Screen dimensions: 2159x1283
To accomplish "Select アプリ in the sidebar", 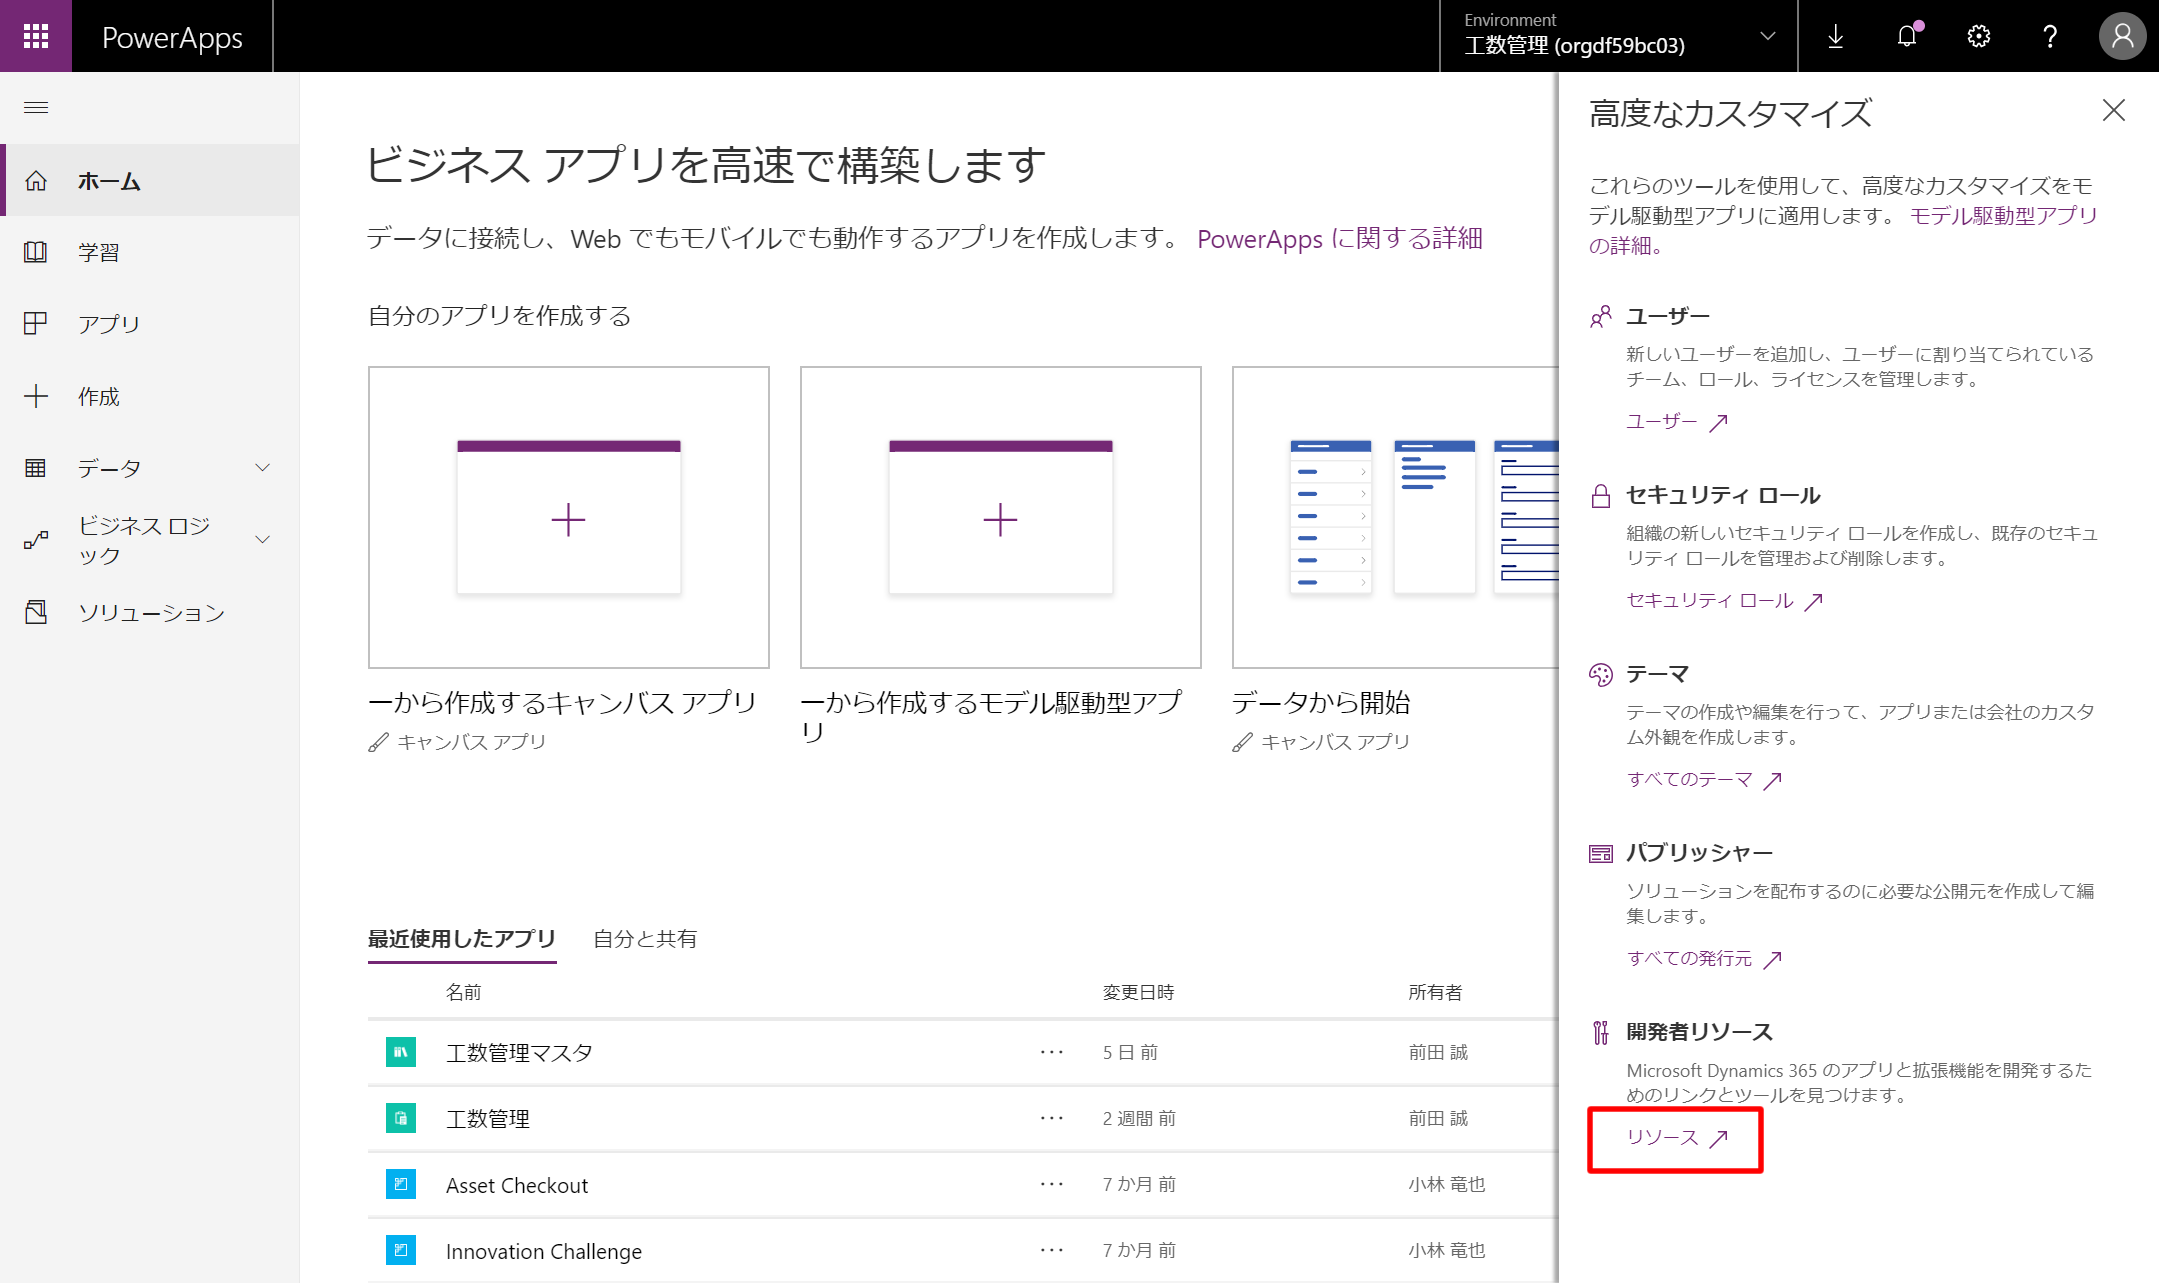I will coord(108,323).
